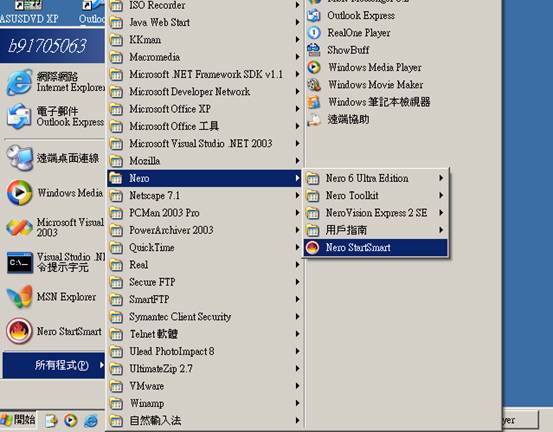Open the VMware program folder
Screen dimensions: 553x432
click(x=204, y=386)
